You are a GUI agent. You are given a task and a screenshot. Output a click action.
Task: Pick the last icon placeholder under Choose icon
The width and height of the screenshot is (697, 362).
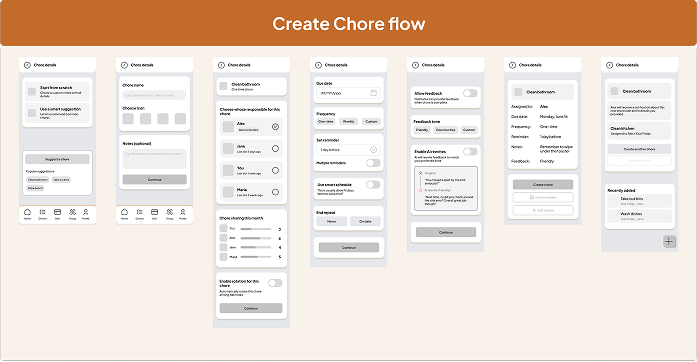coord(180,118)
